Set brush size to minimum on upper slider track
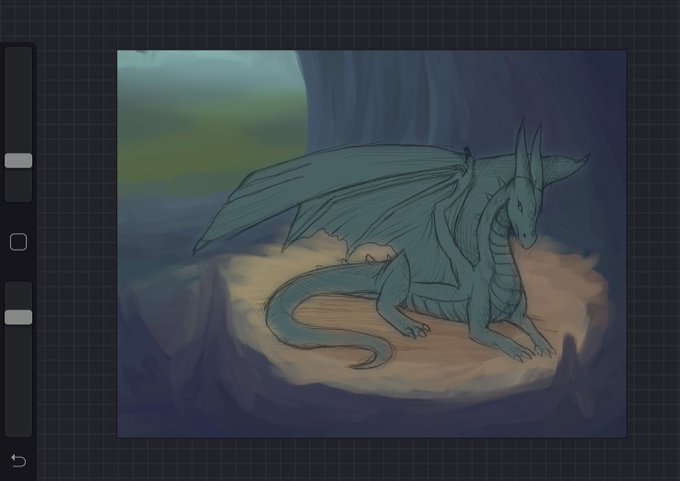 point(18,199)
